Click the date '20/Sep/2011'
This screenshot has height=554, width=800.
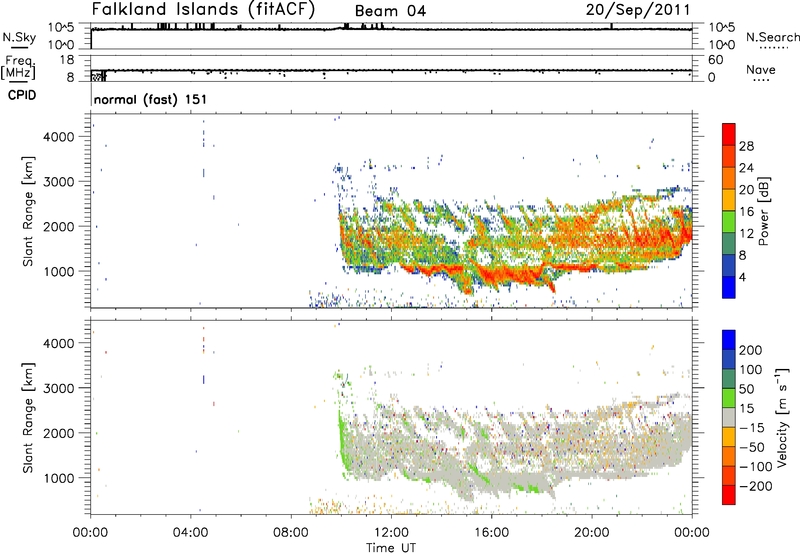[638, 9]
